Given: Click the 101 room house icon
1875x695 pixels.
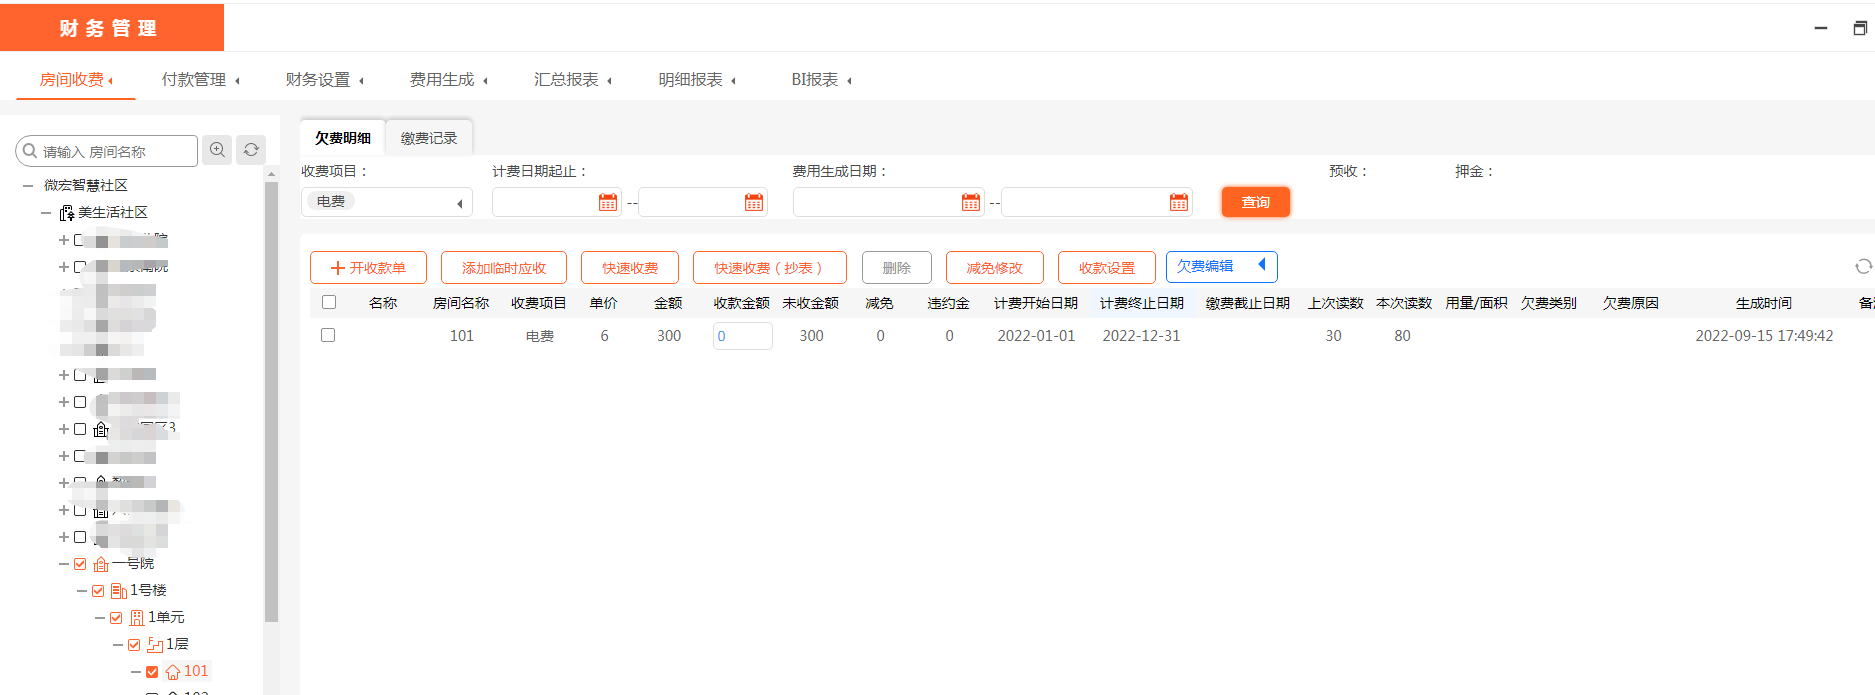Looking at the screenshot, I should click(173, 672).
